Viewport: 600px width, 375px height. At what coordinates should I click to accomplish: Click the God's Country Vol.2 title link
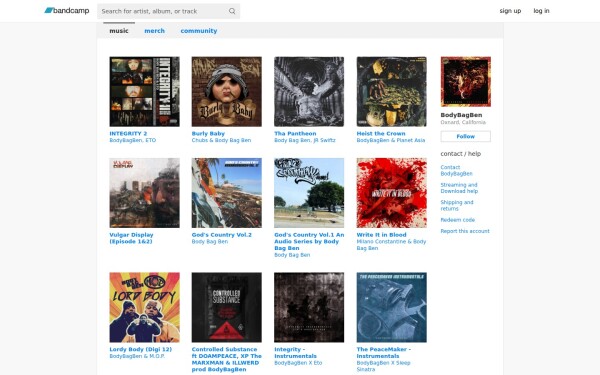tap(222, 235)
